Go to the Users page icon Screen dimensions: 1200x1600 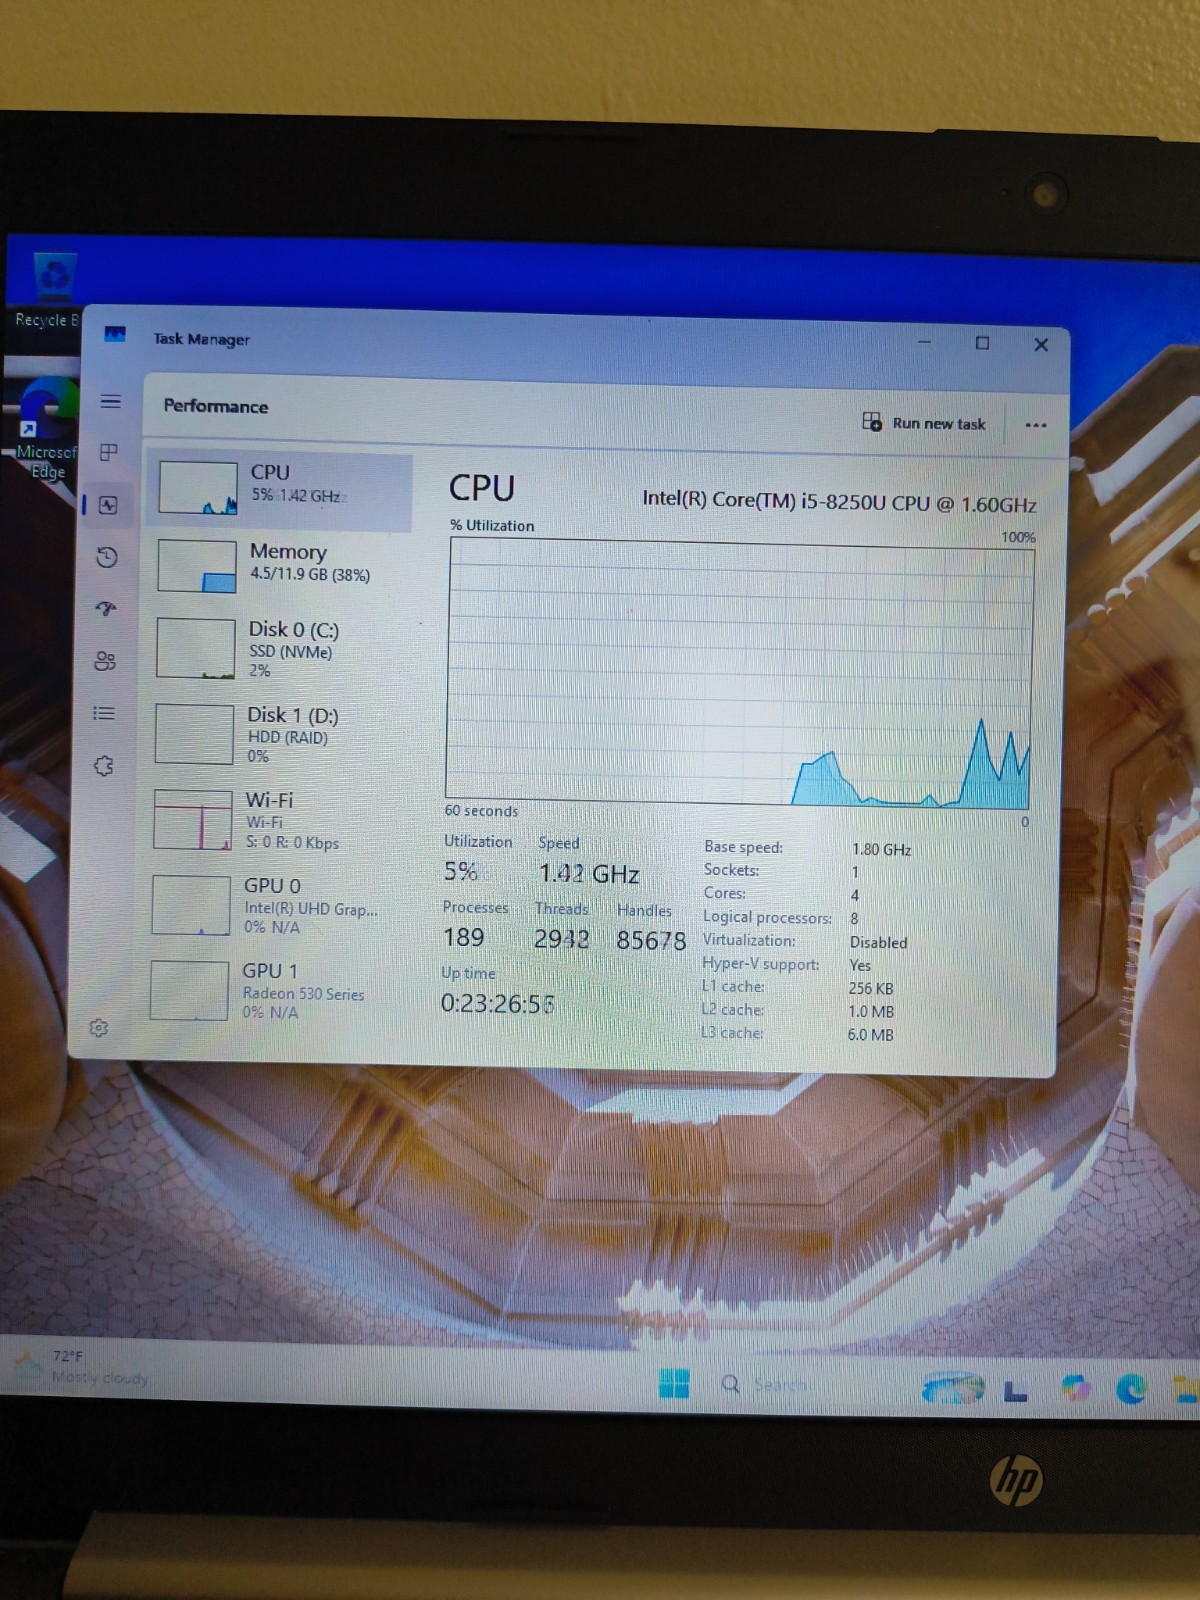pos(105,661)
